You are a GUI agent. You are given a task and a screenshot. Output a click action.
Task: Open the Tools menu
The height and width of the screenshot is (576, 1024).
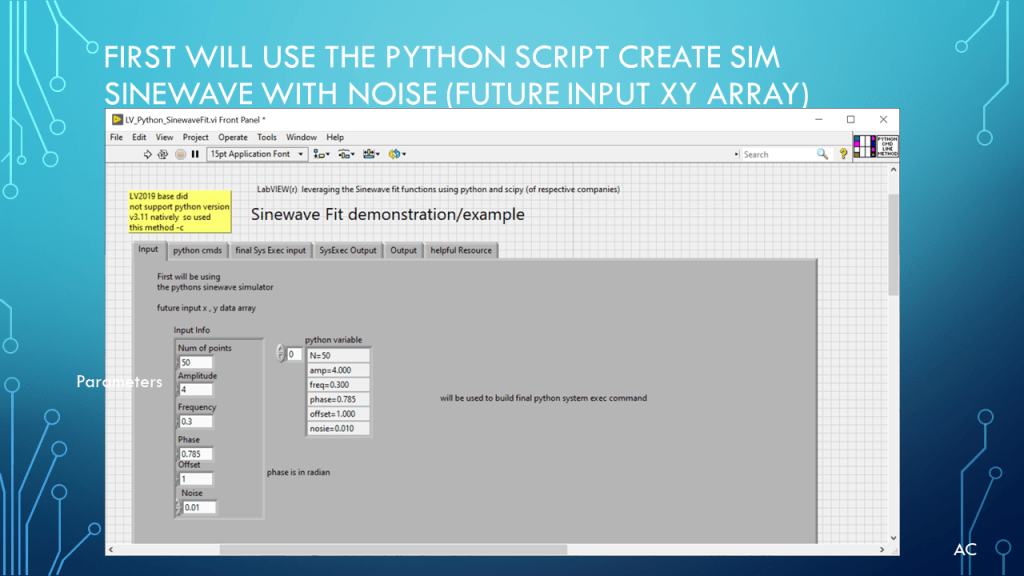click(x=267, y=137)
